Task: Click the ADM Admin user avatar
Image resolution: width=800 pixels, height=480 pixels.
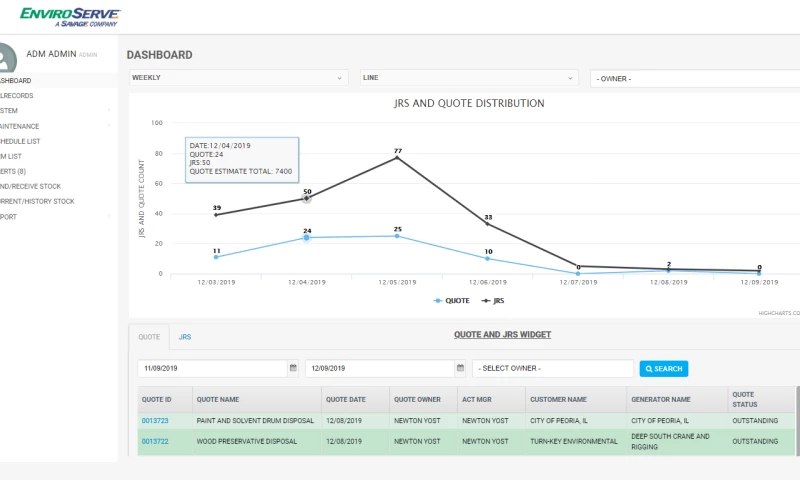Action: coord(8,57)
